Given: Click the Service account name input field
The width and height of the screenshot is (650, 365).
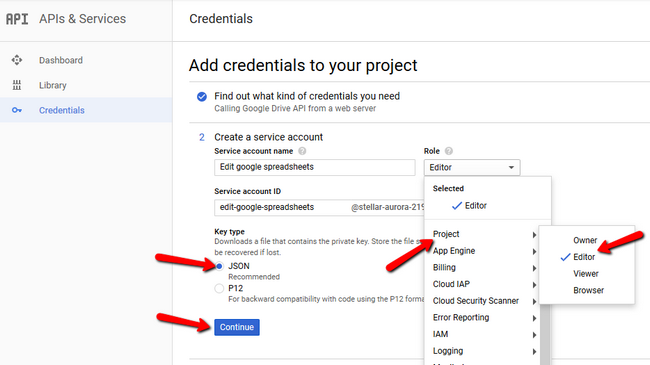Looking at the screenshot, I should [315, 167].
